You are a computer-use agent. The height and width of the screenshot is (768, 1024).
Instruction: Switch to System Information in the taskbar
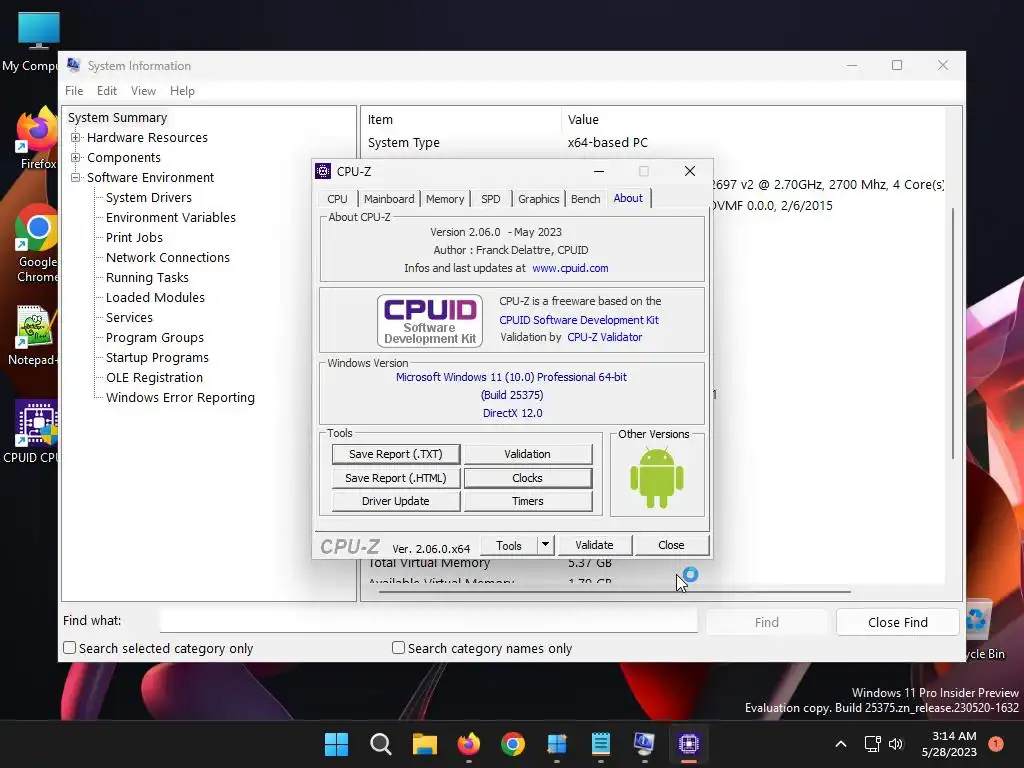point(645,744)
